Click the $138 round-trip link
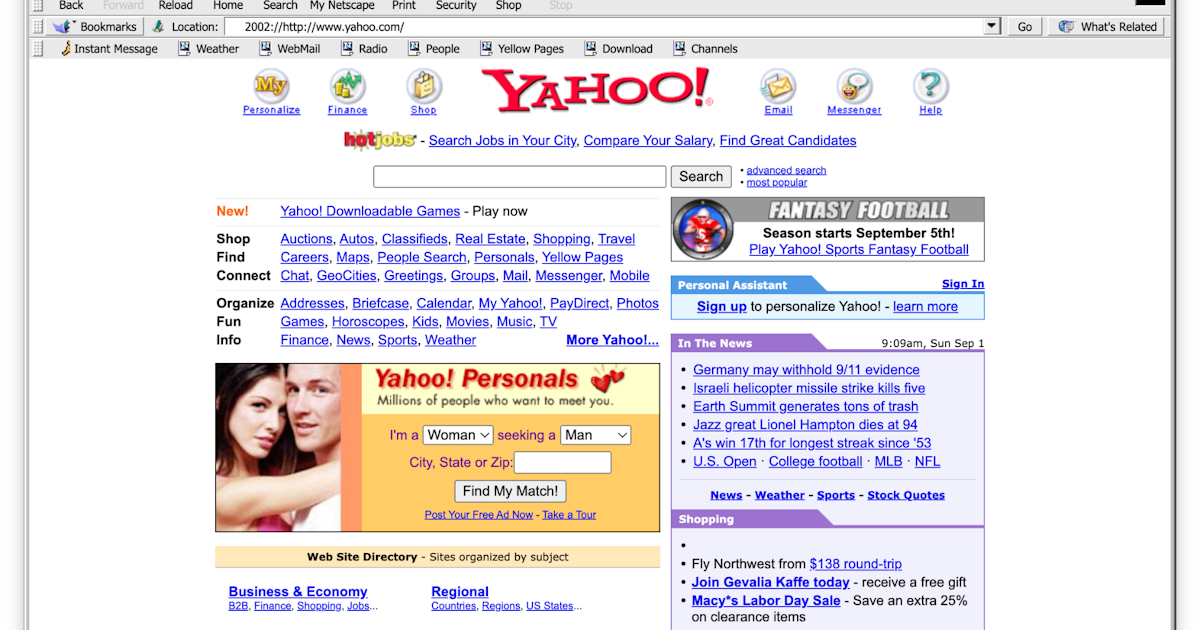 pos(855,564)
